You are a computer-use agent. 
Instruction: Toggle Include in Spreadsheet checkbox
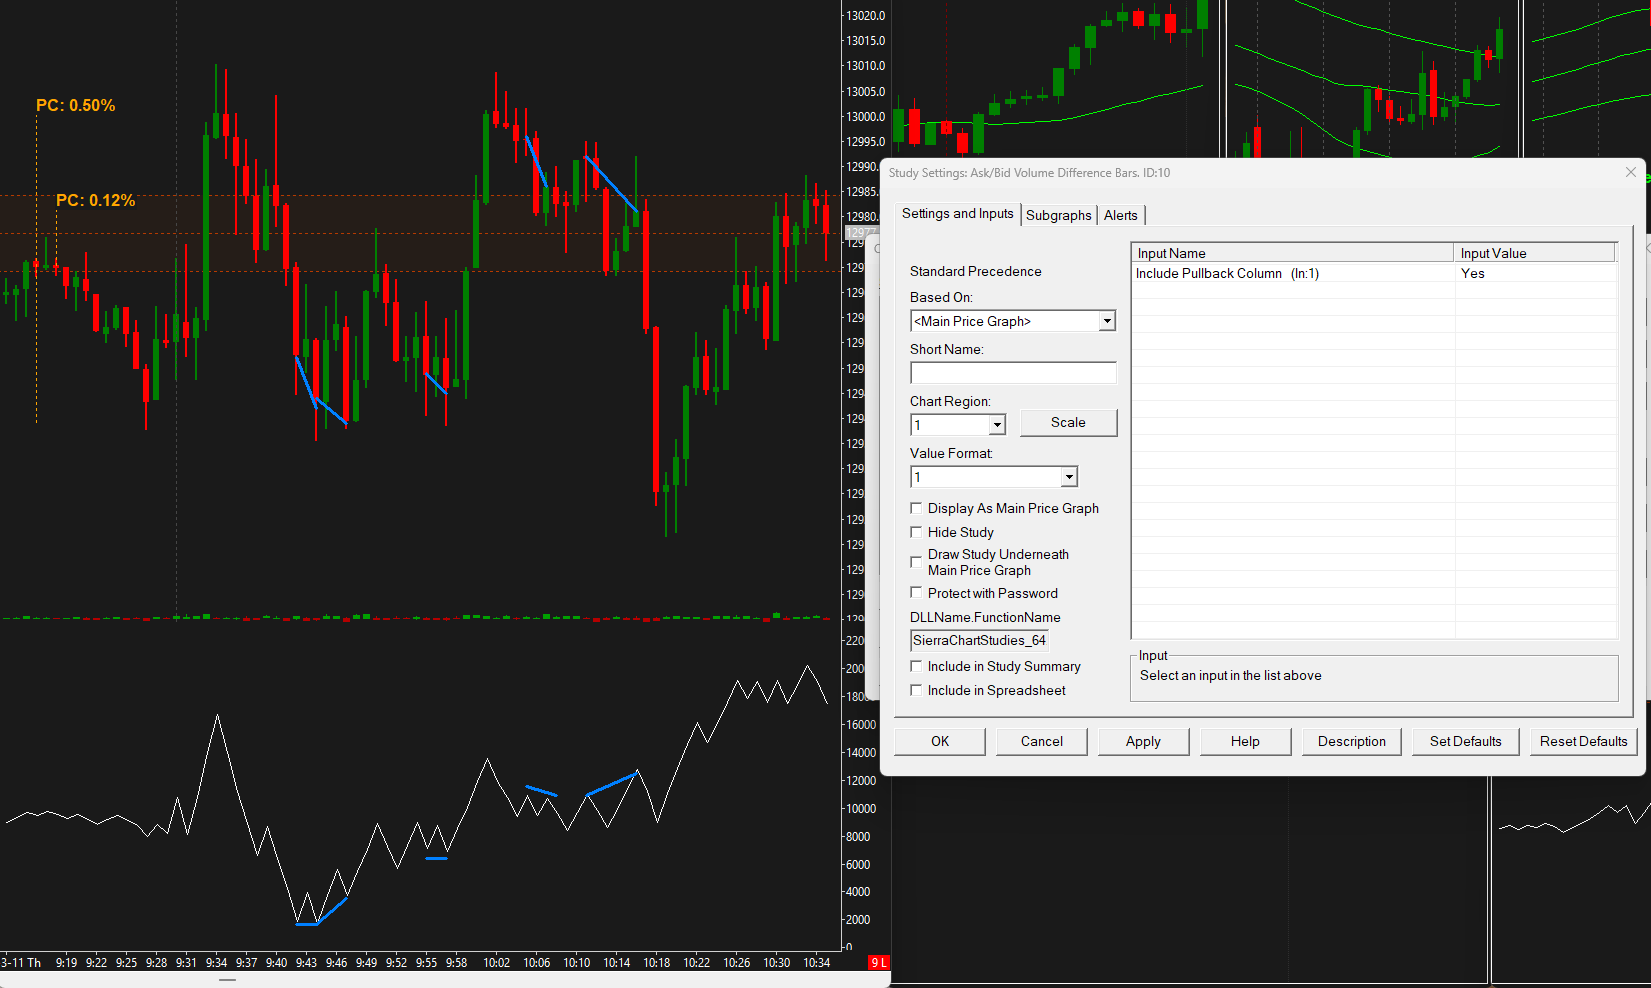point(916,690)
